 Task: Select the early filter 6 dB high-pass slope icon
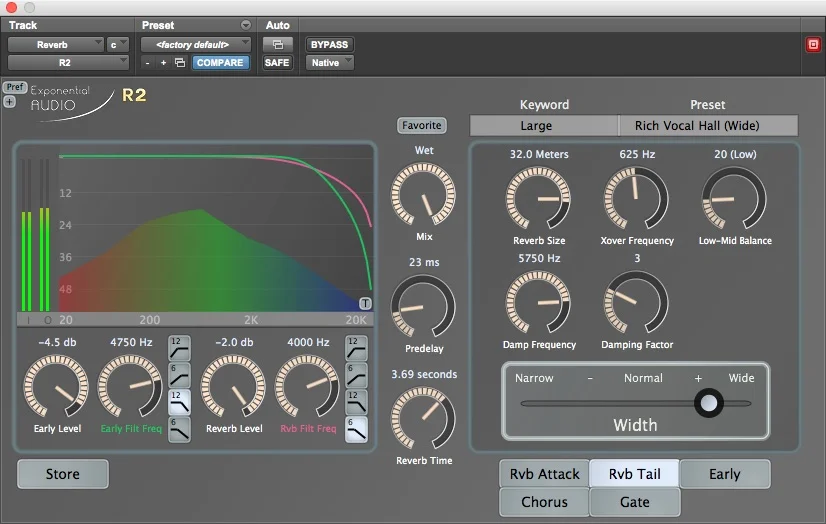(180, 375)
